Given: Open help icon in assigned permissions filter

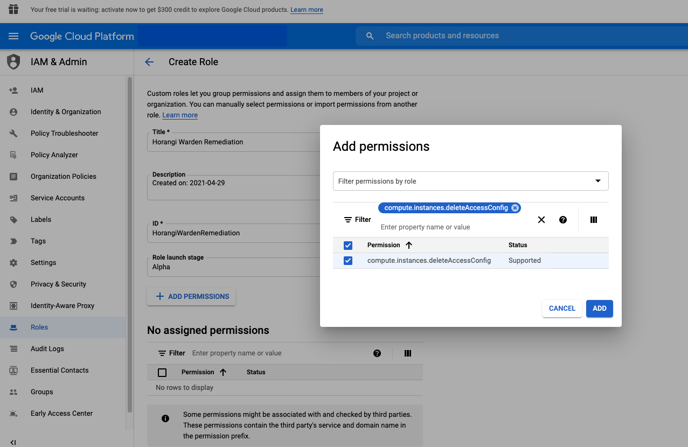Looking at the screenshot, I should coord(377,353).
